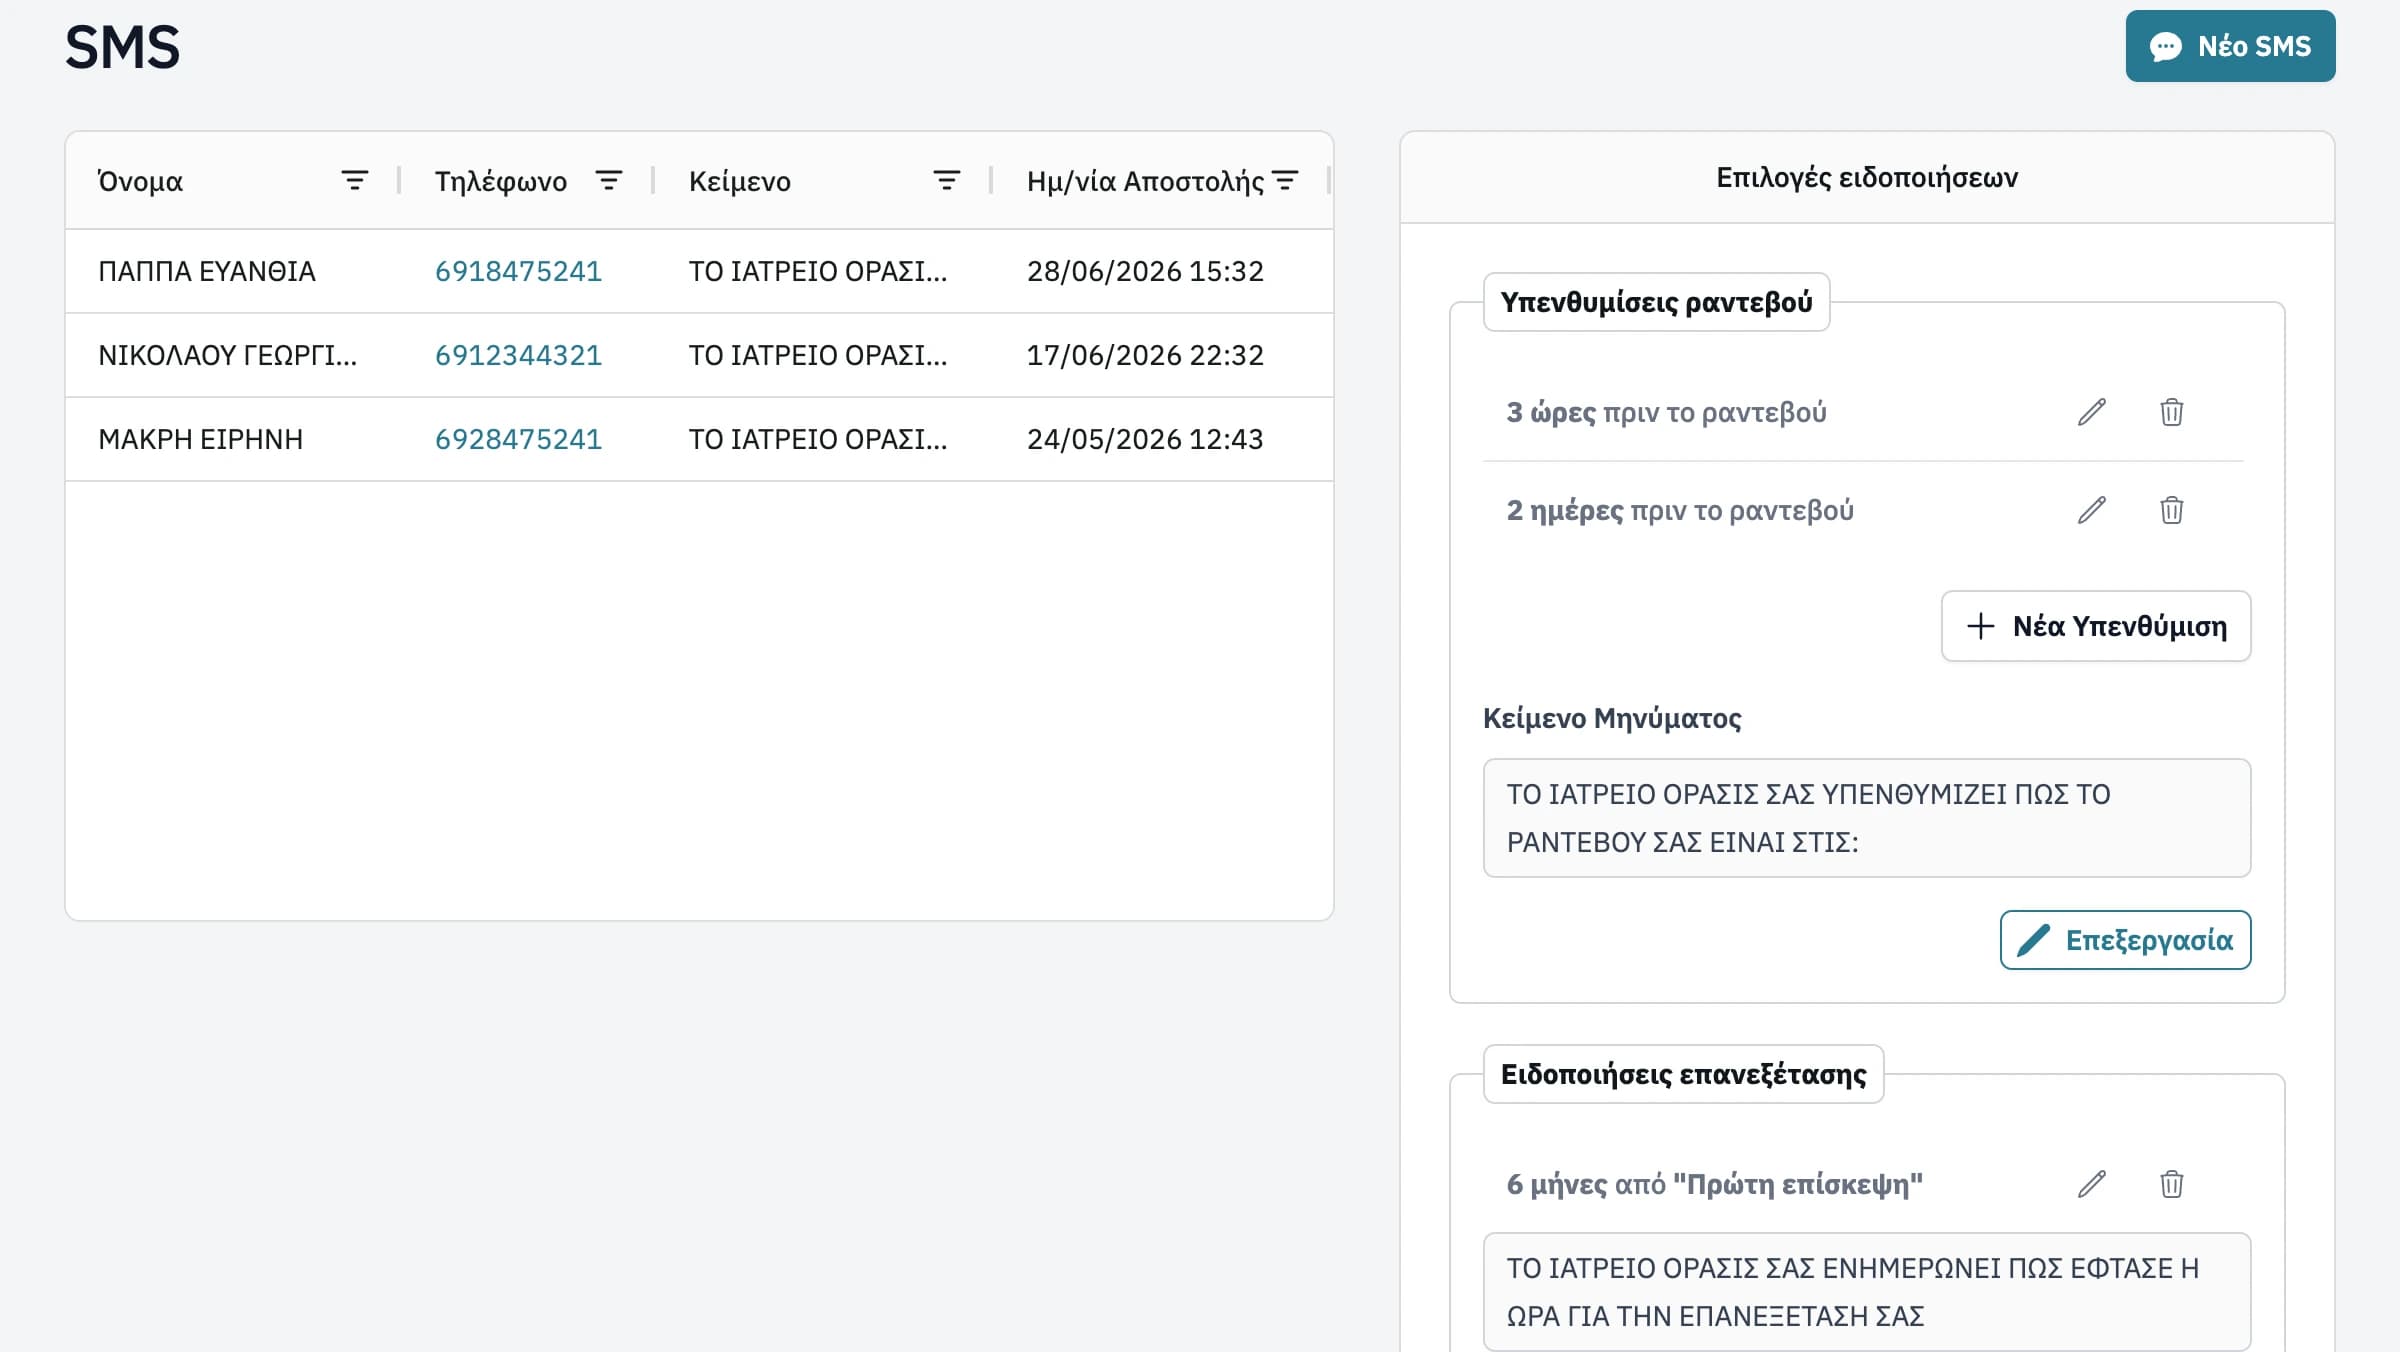Screen dimensions: 2400x1352
Task: Click the SMS page title
Action: (122, 47)
